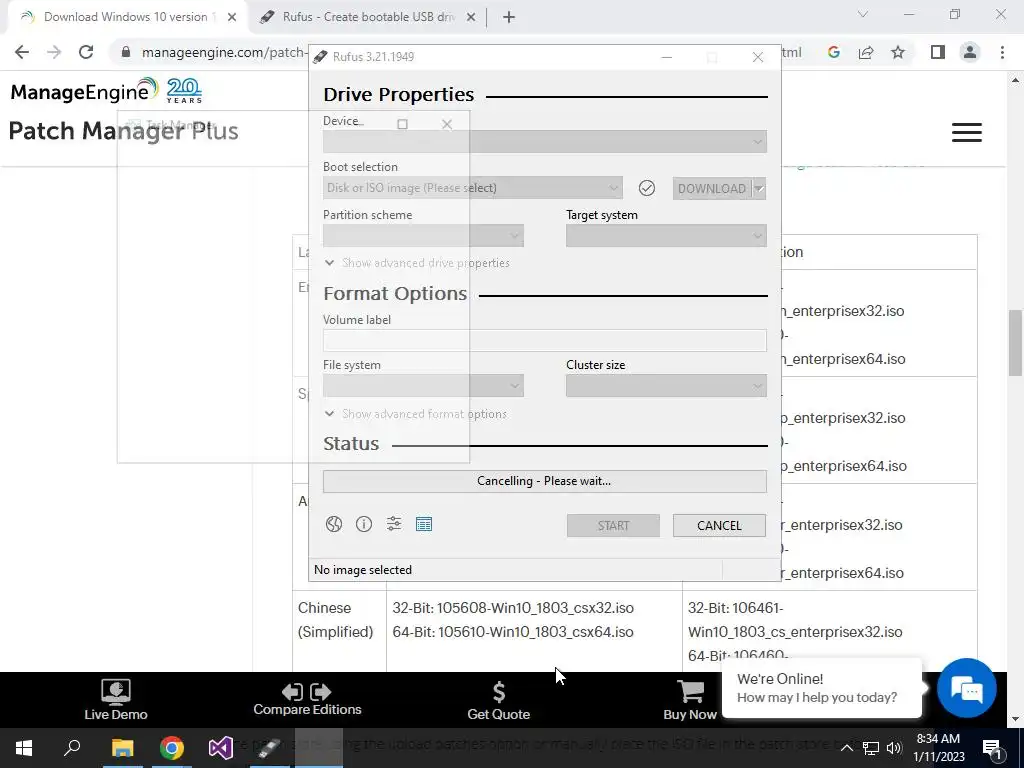Click Chrome back arrow
Image resolution: width=1024 pixels, height=768 pixels.
(22, 52)
